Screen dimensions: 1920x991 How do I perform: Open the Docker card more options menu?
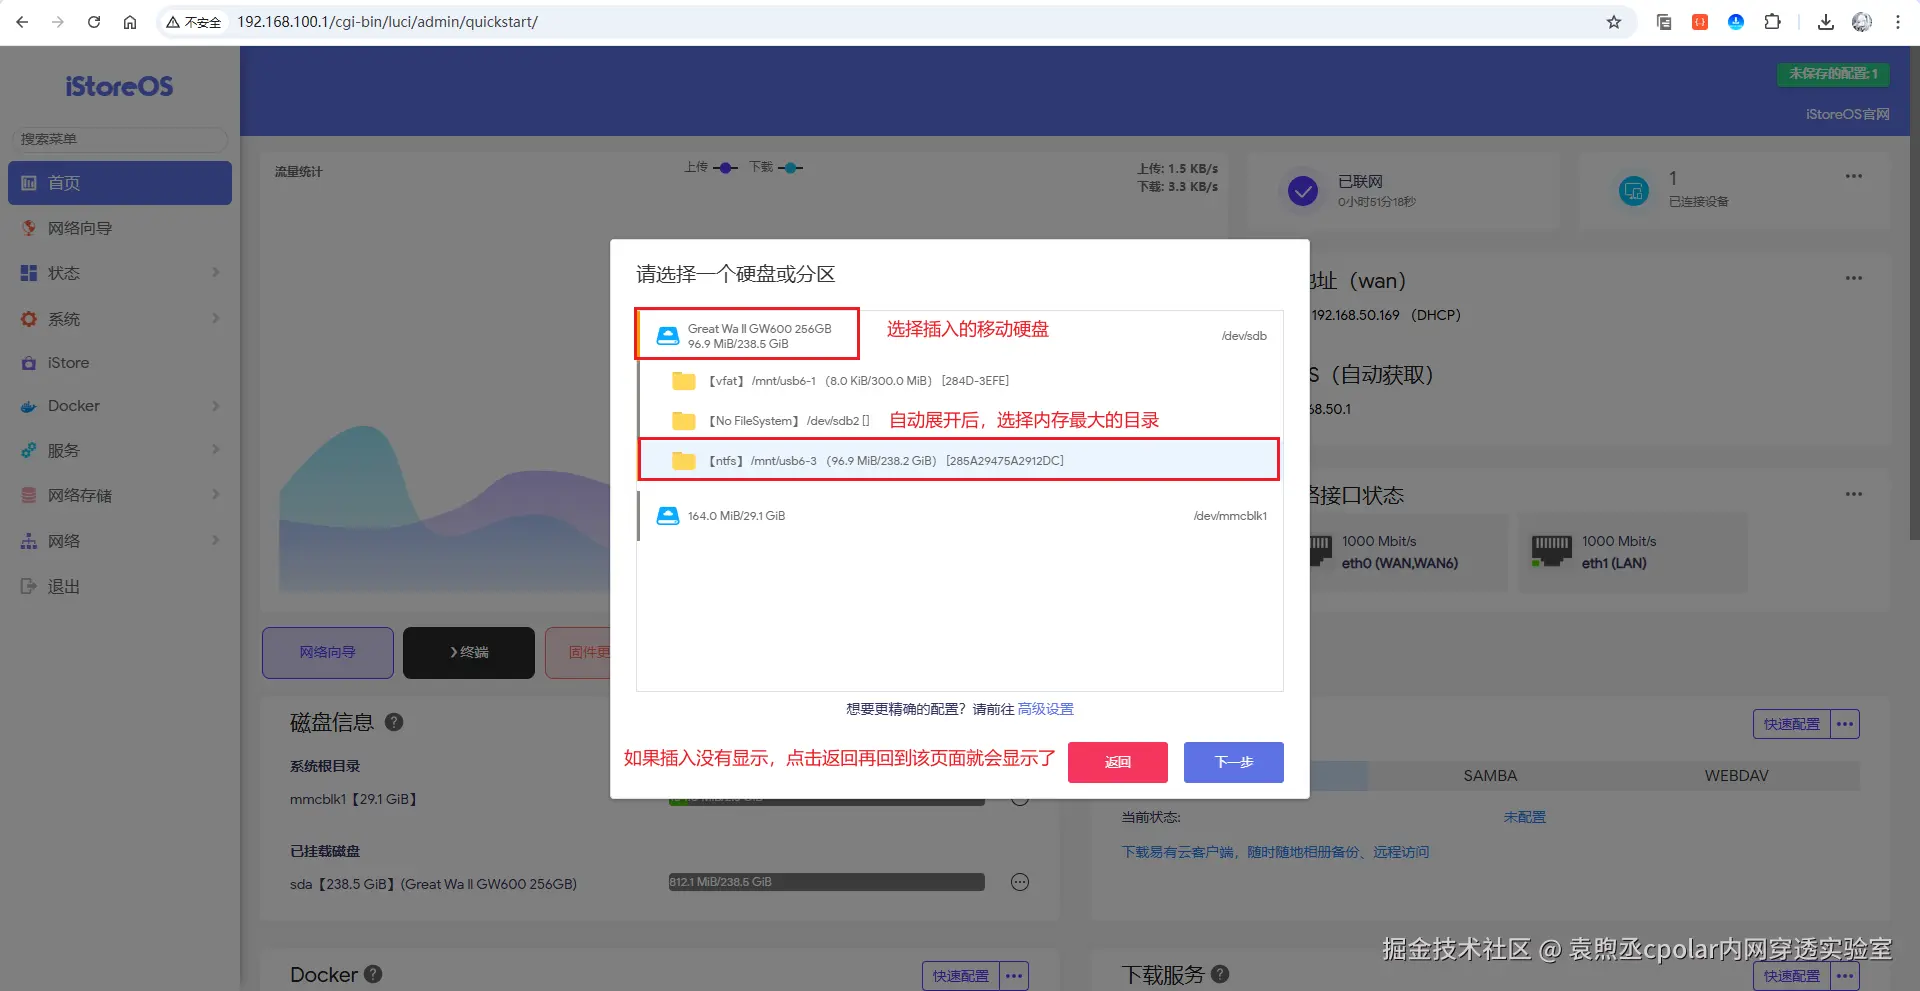[1014, 976]
